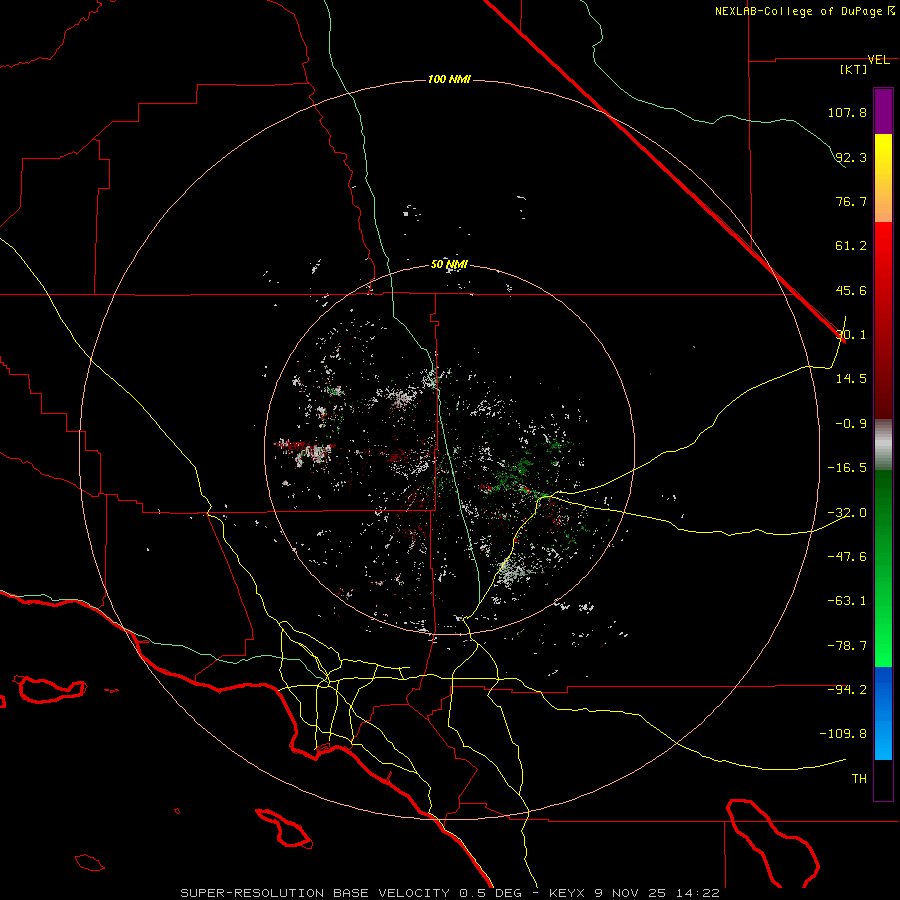This screenshot has height=900, width=900.
Task: Pick the green segment of velocity color bar
Action: (883, 568)
